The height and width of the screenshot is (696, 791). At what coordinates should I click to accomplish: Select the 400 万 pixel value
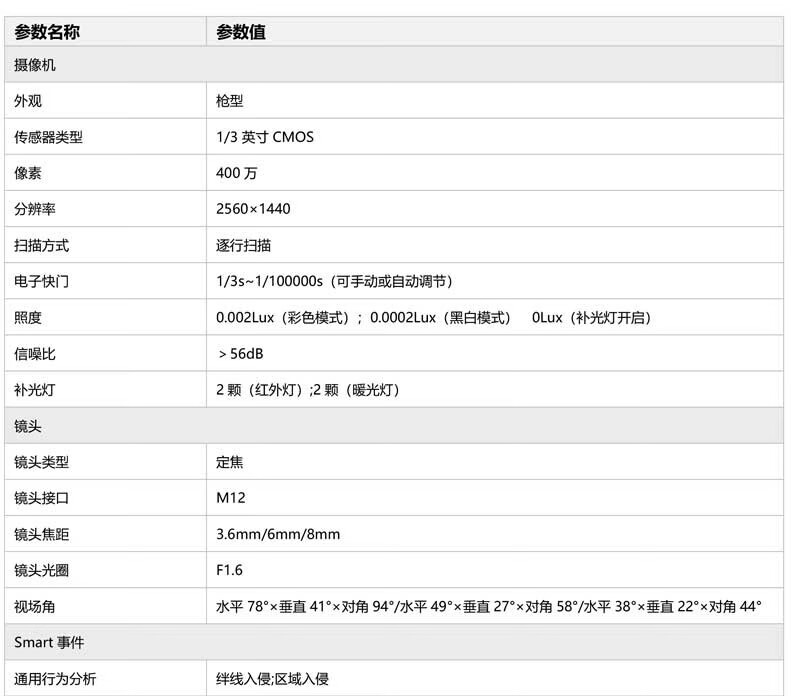coord(237,173)
